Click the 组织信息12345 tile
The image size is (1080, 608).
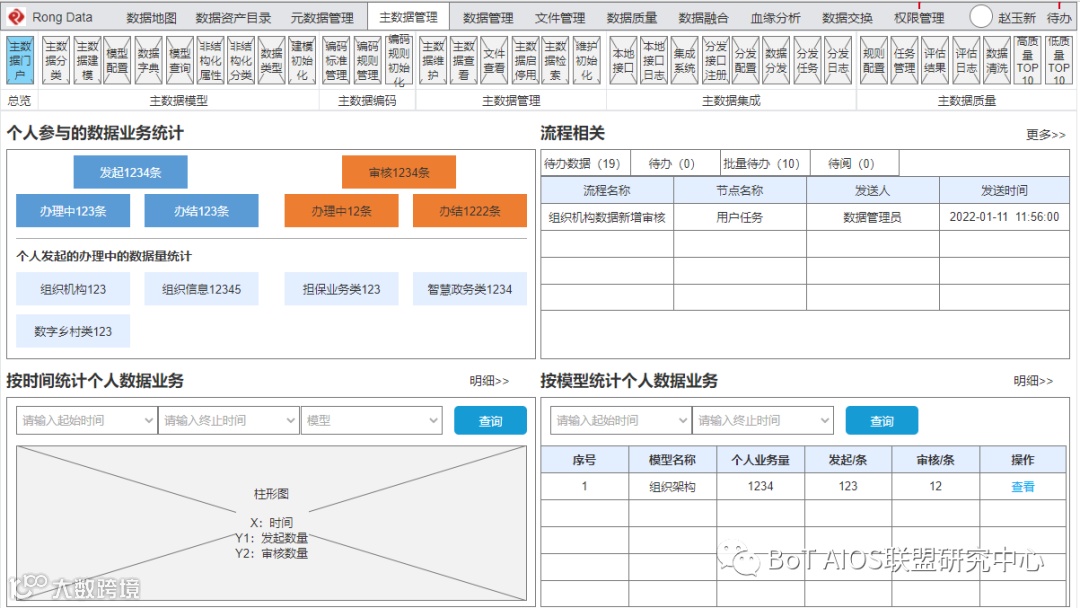click(201, 289)
